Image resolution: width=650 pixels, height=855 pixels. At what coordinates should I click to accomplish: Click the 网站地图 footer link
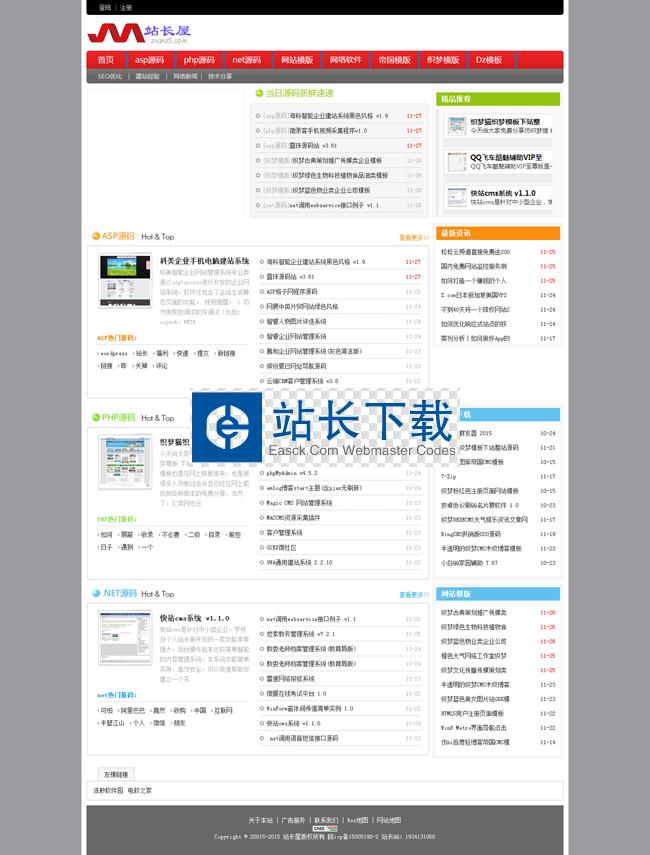(389, 820)
